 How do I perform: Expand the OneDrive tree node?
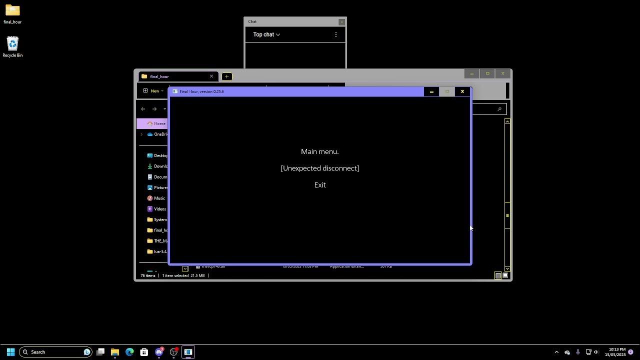(142, 134)
